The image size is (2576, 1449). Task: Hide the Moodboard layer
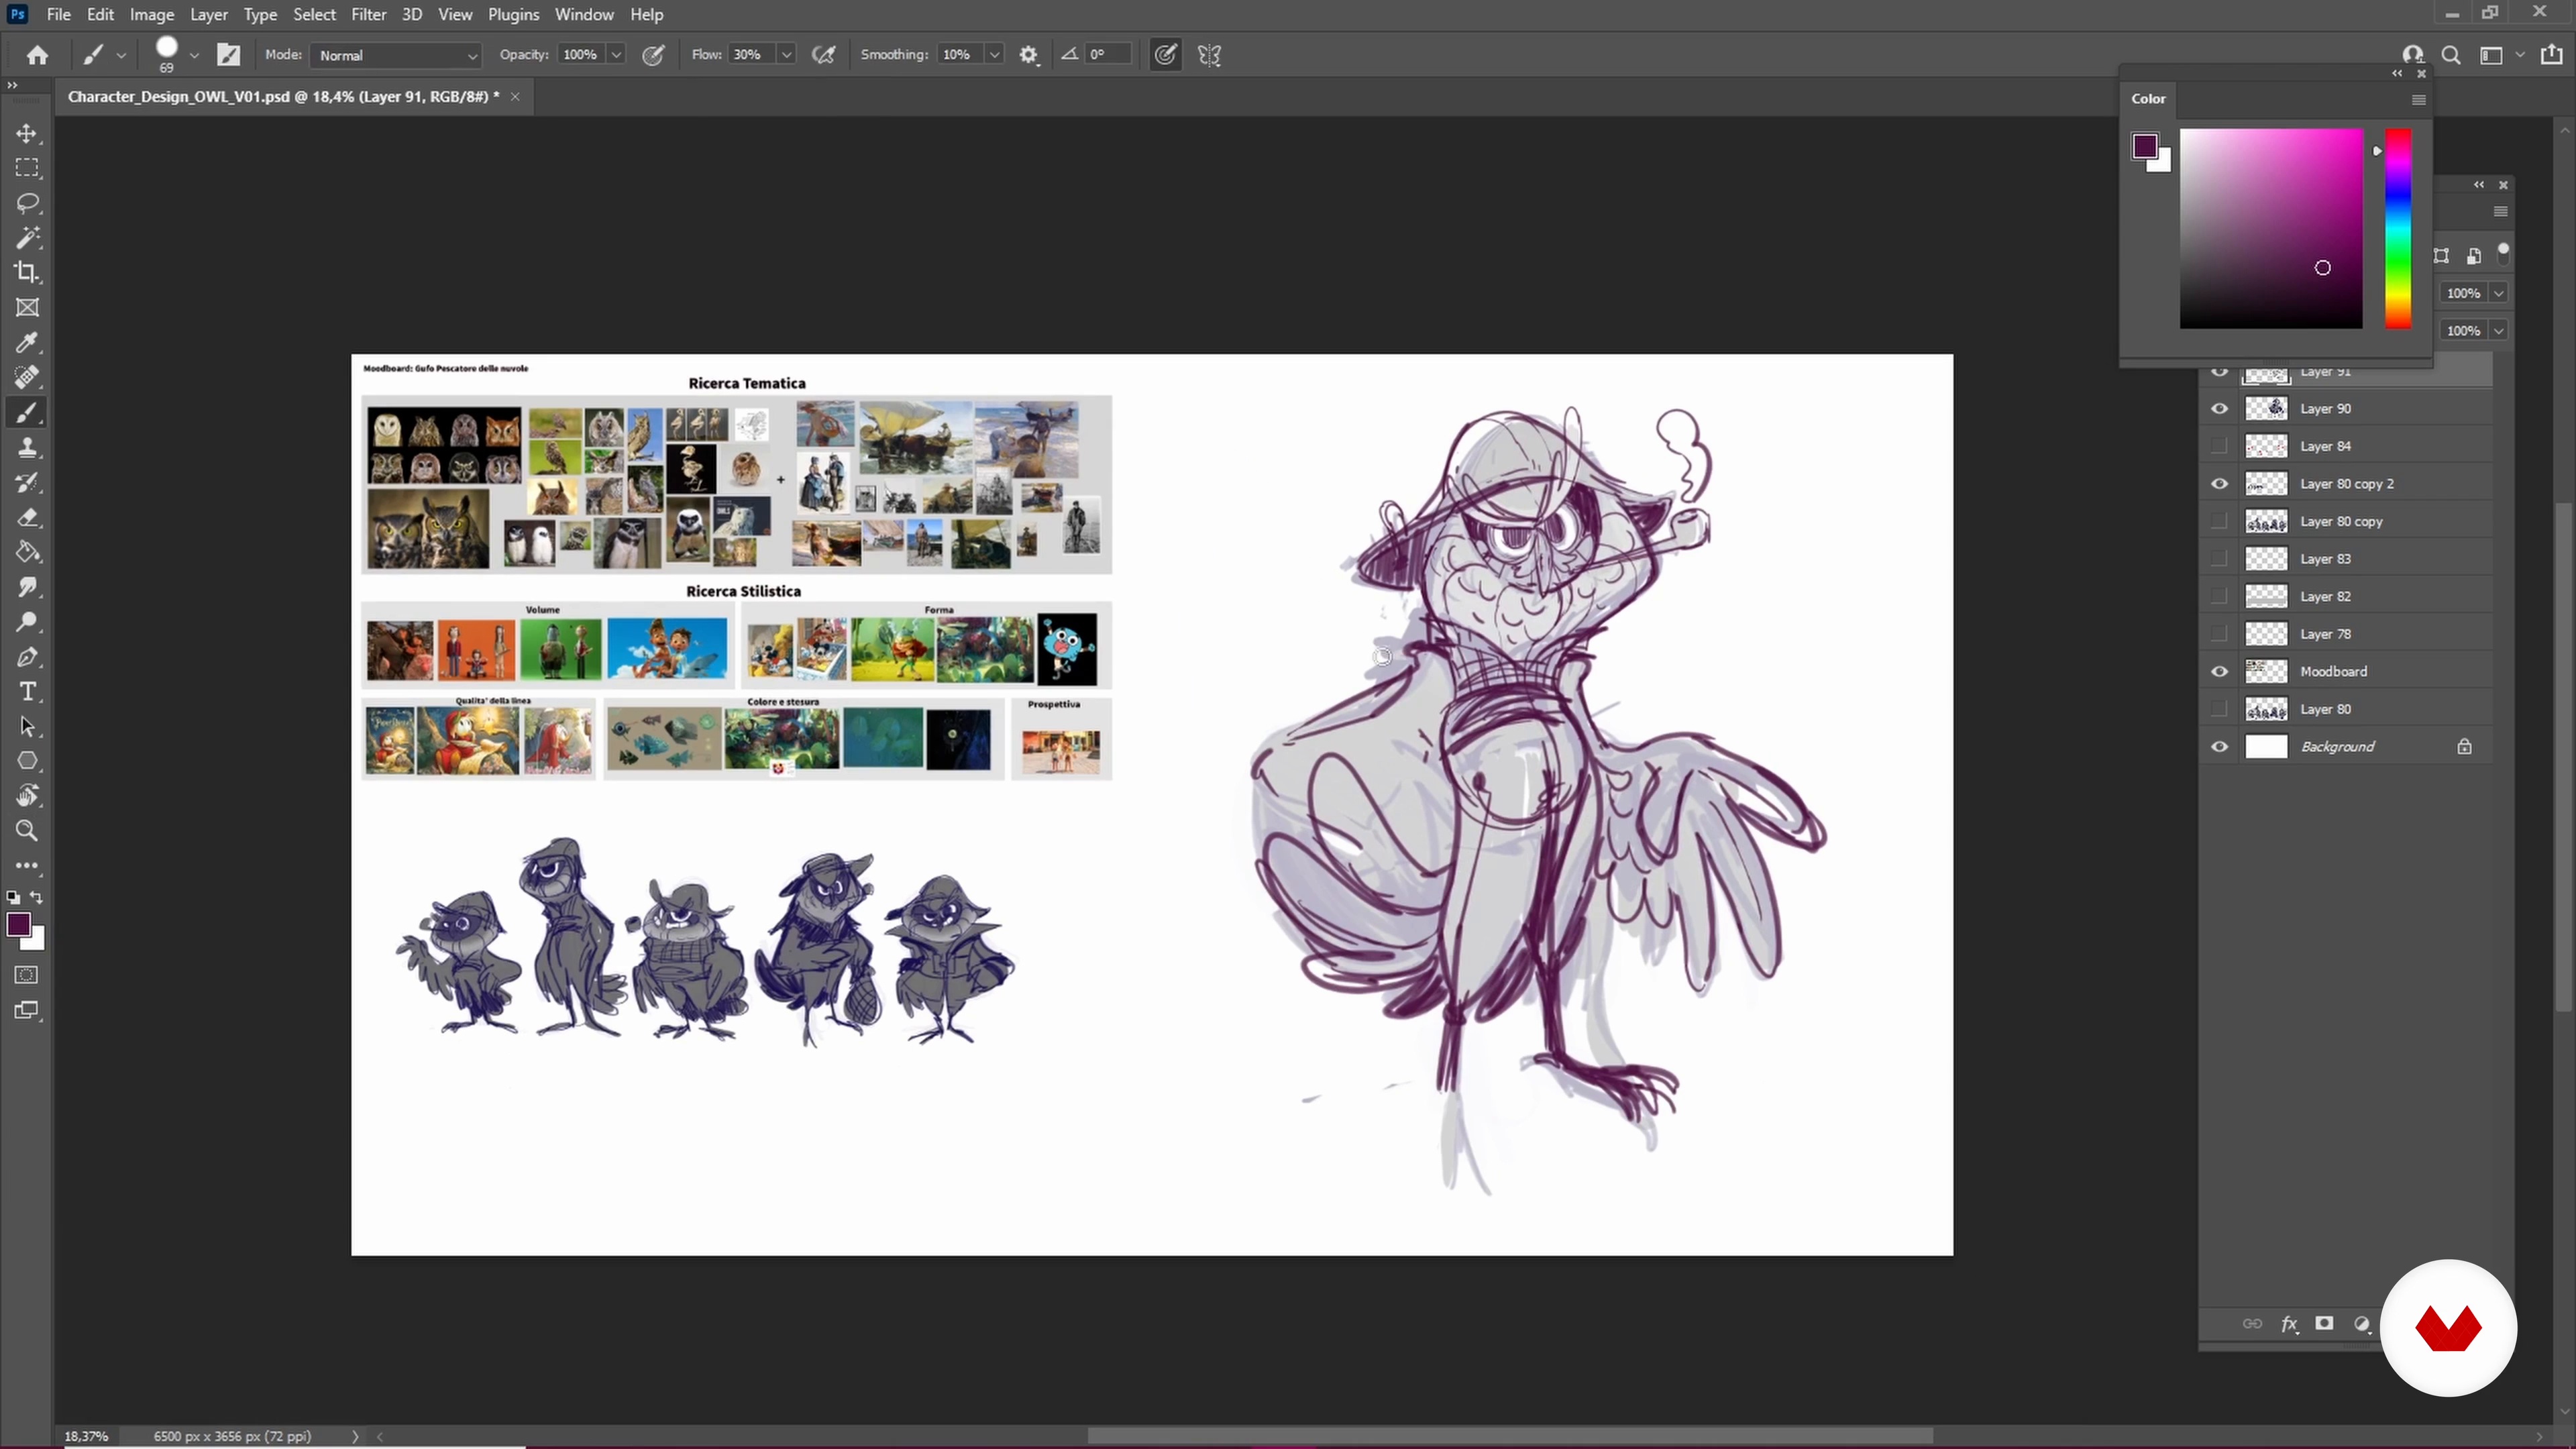[x=2219, y=672]
